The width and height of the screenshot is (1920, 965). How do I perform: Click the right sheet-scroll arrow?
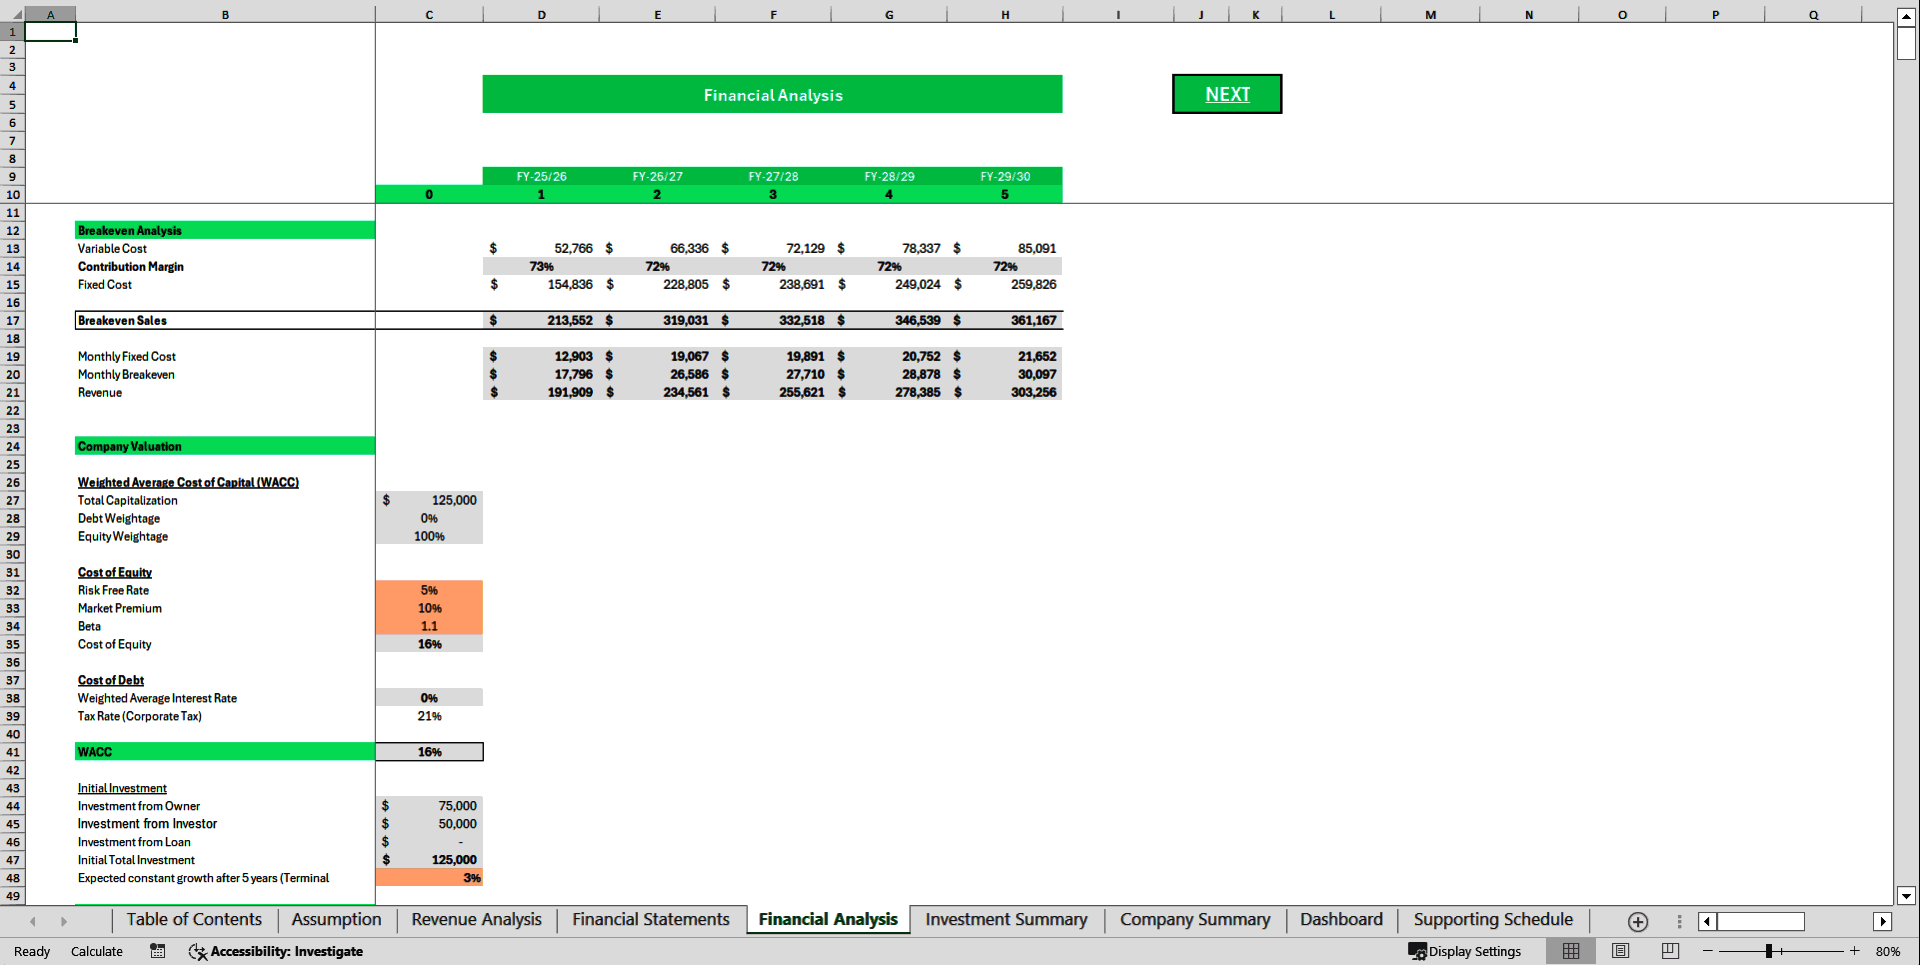pos(64,921)
